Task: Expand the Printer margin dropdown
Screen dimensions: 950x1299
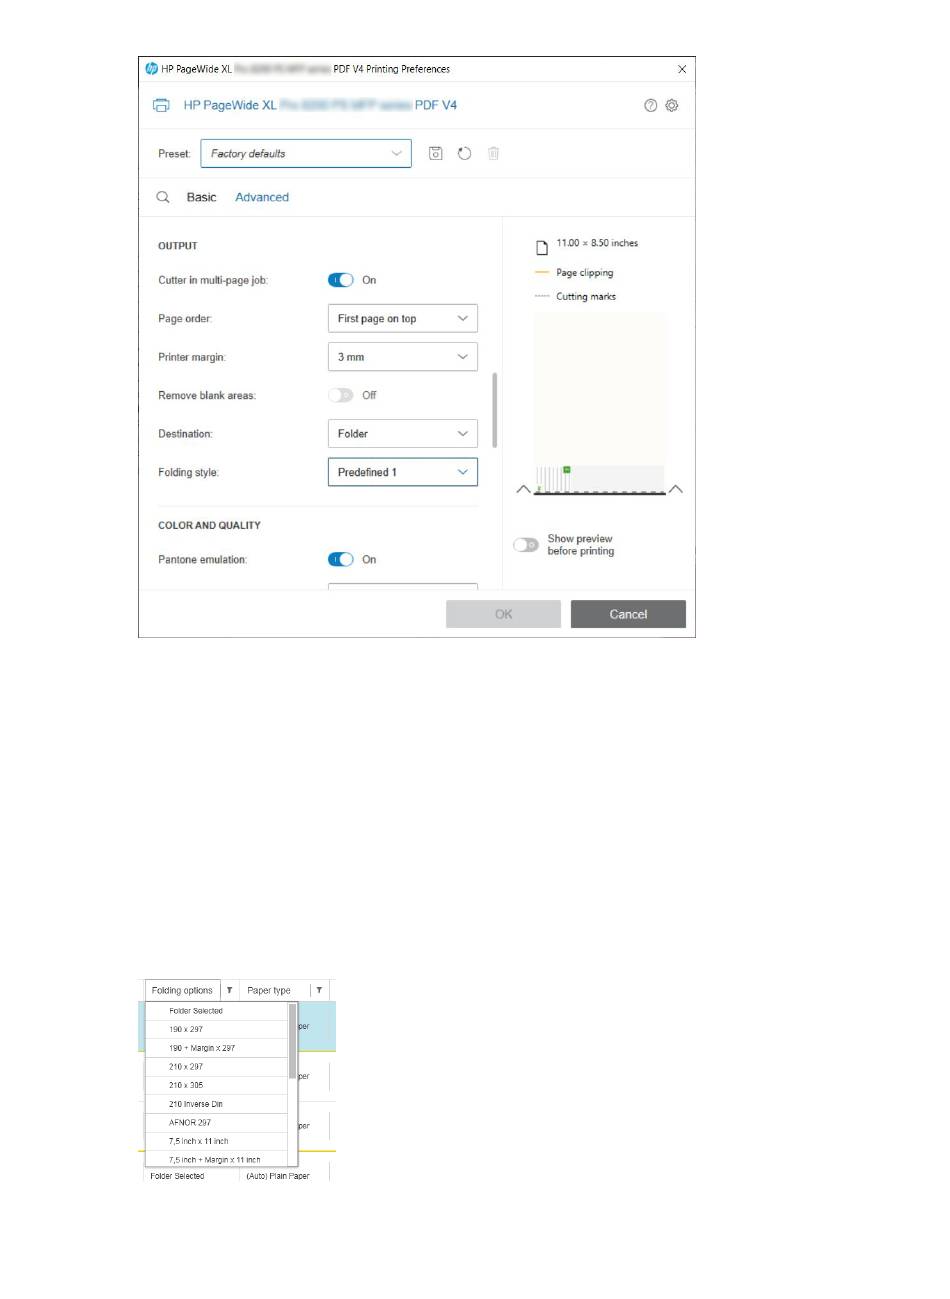Action: pos(403,356)
